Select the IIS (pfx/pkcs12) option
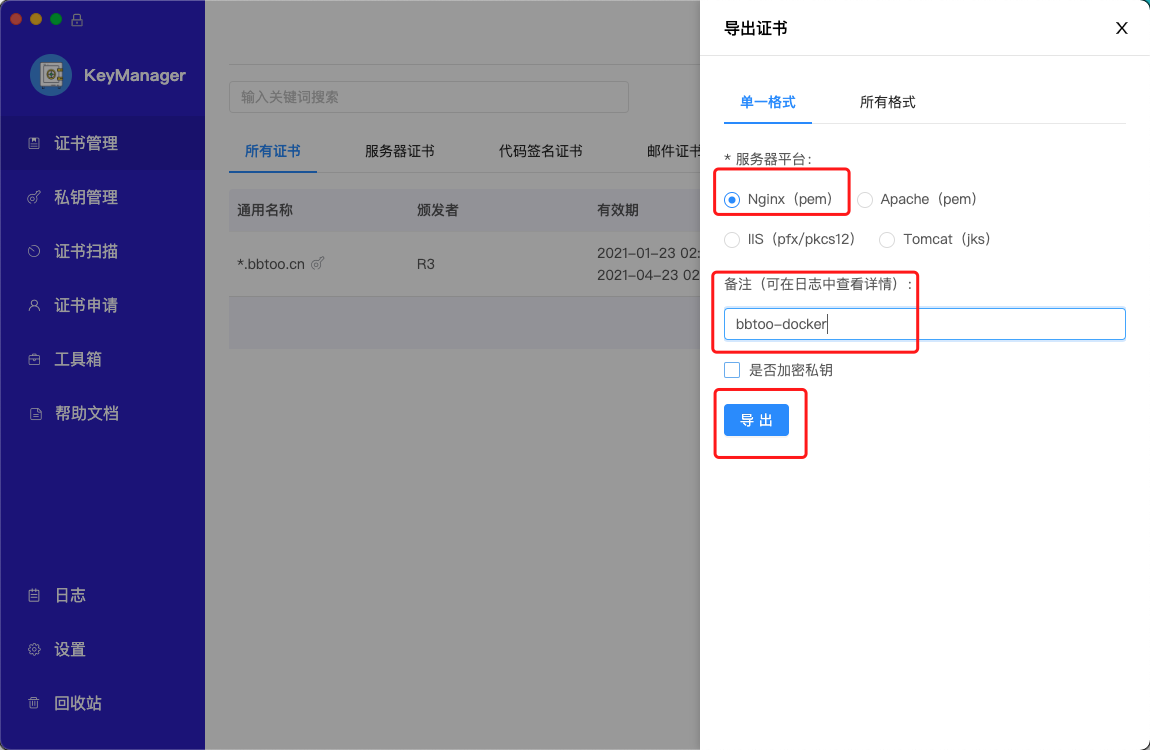The height and width of the screenshot is (750, 1150). point(732,239)
